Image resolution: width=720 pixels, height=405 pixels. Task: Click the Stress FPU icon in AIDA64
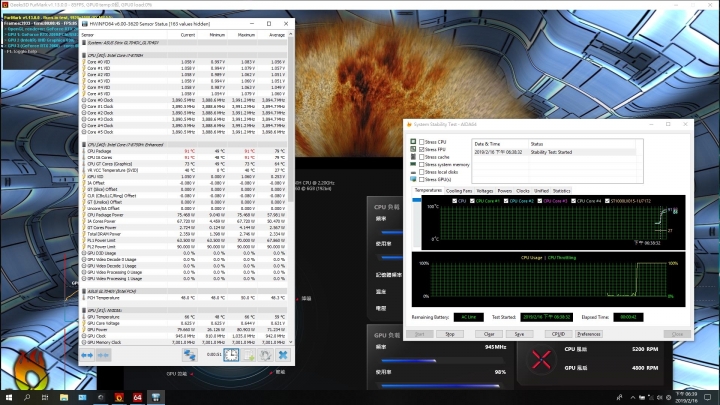[x=413, y=149]
